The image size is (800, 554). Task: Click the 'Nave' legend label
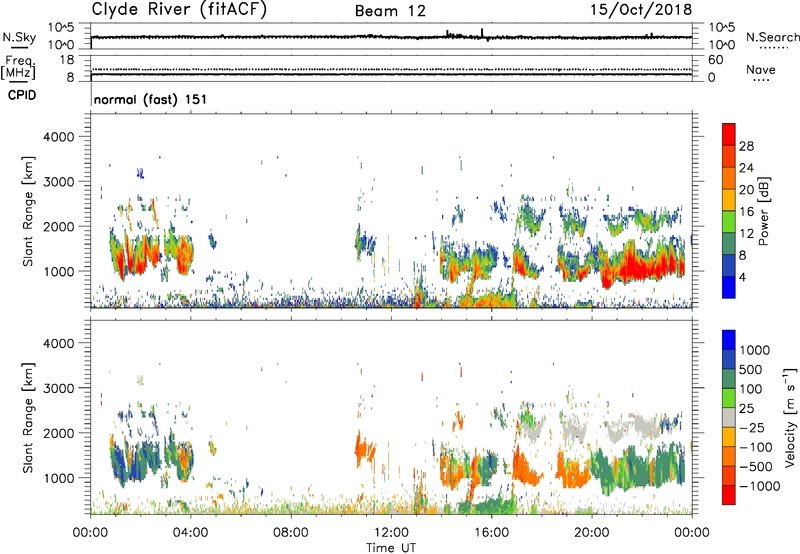point(761,69)
